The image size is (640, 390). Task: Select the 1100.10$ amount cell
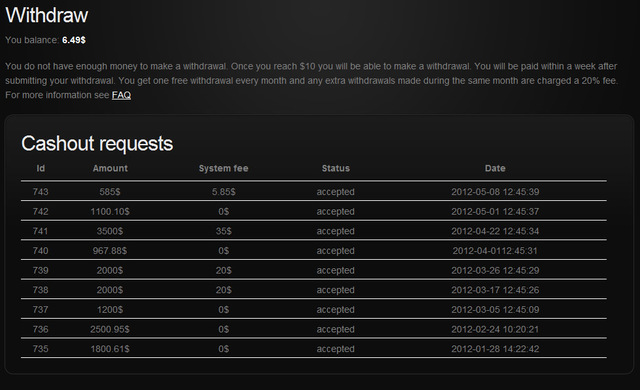(x=110, y=211)
